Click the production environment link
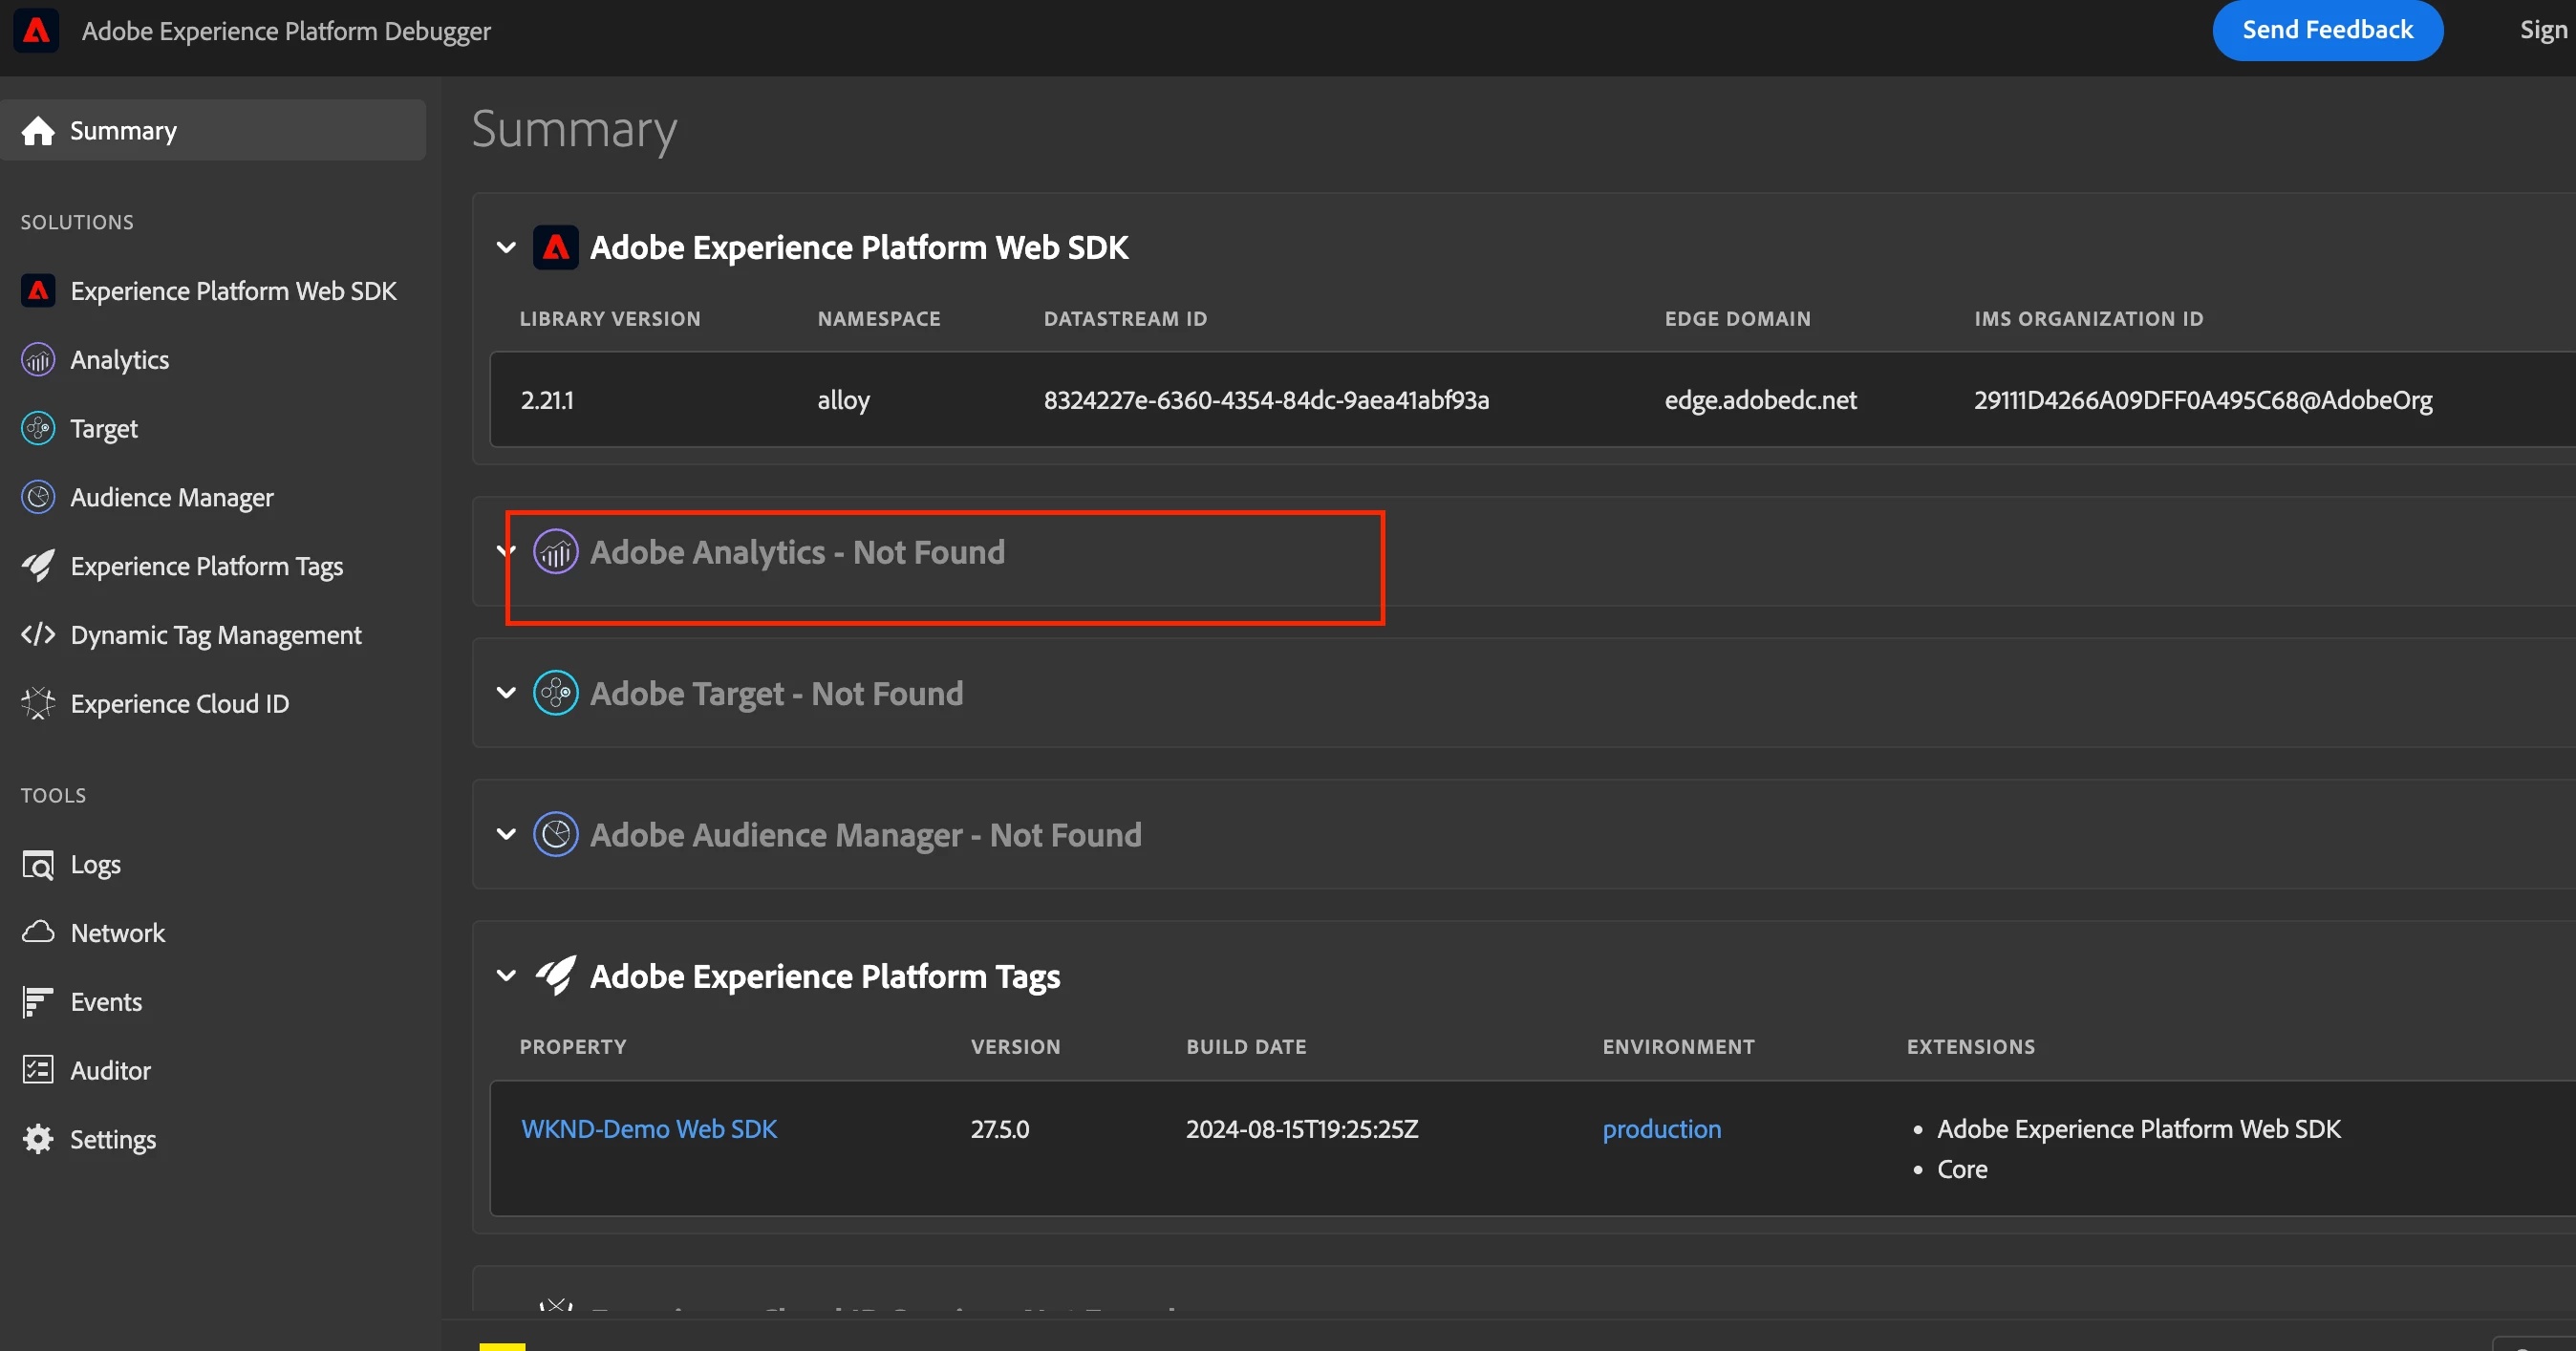The width and height of the screenshot is (2576, 1351). coord(1661,1129)
